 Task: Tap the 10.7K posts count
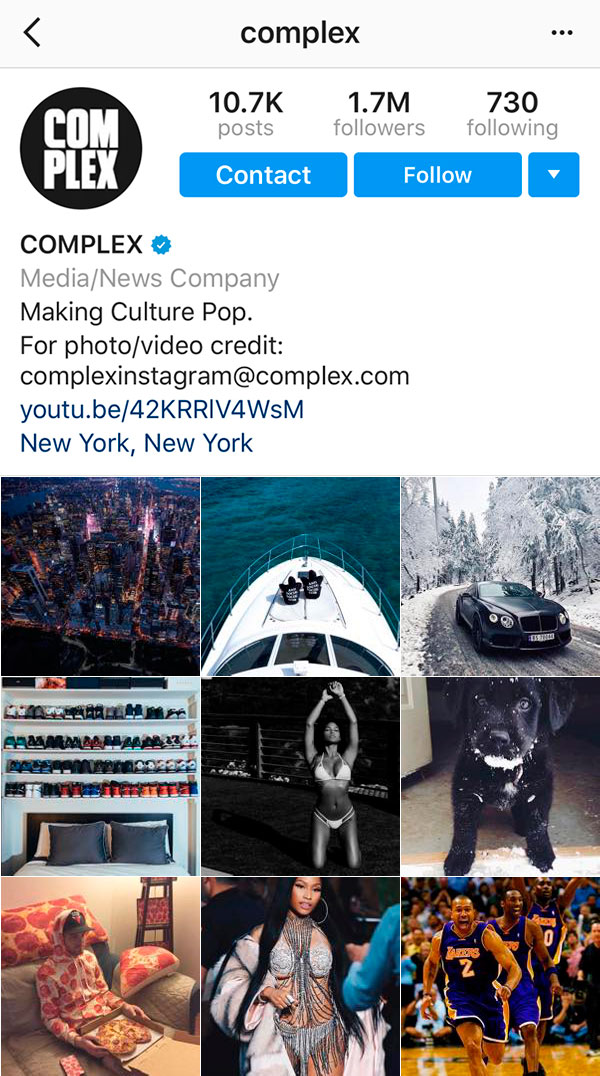(x=246, y=114)
